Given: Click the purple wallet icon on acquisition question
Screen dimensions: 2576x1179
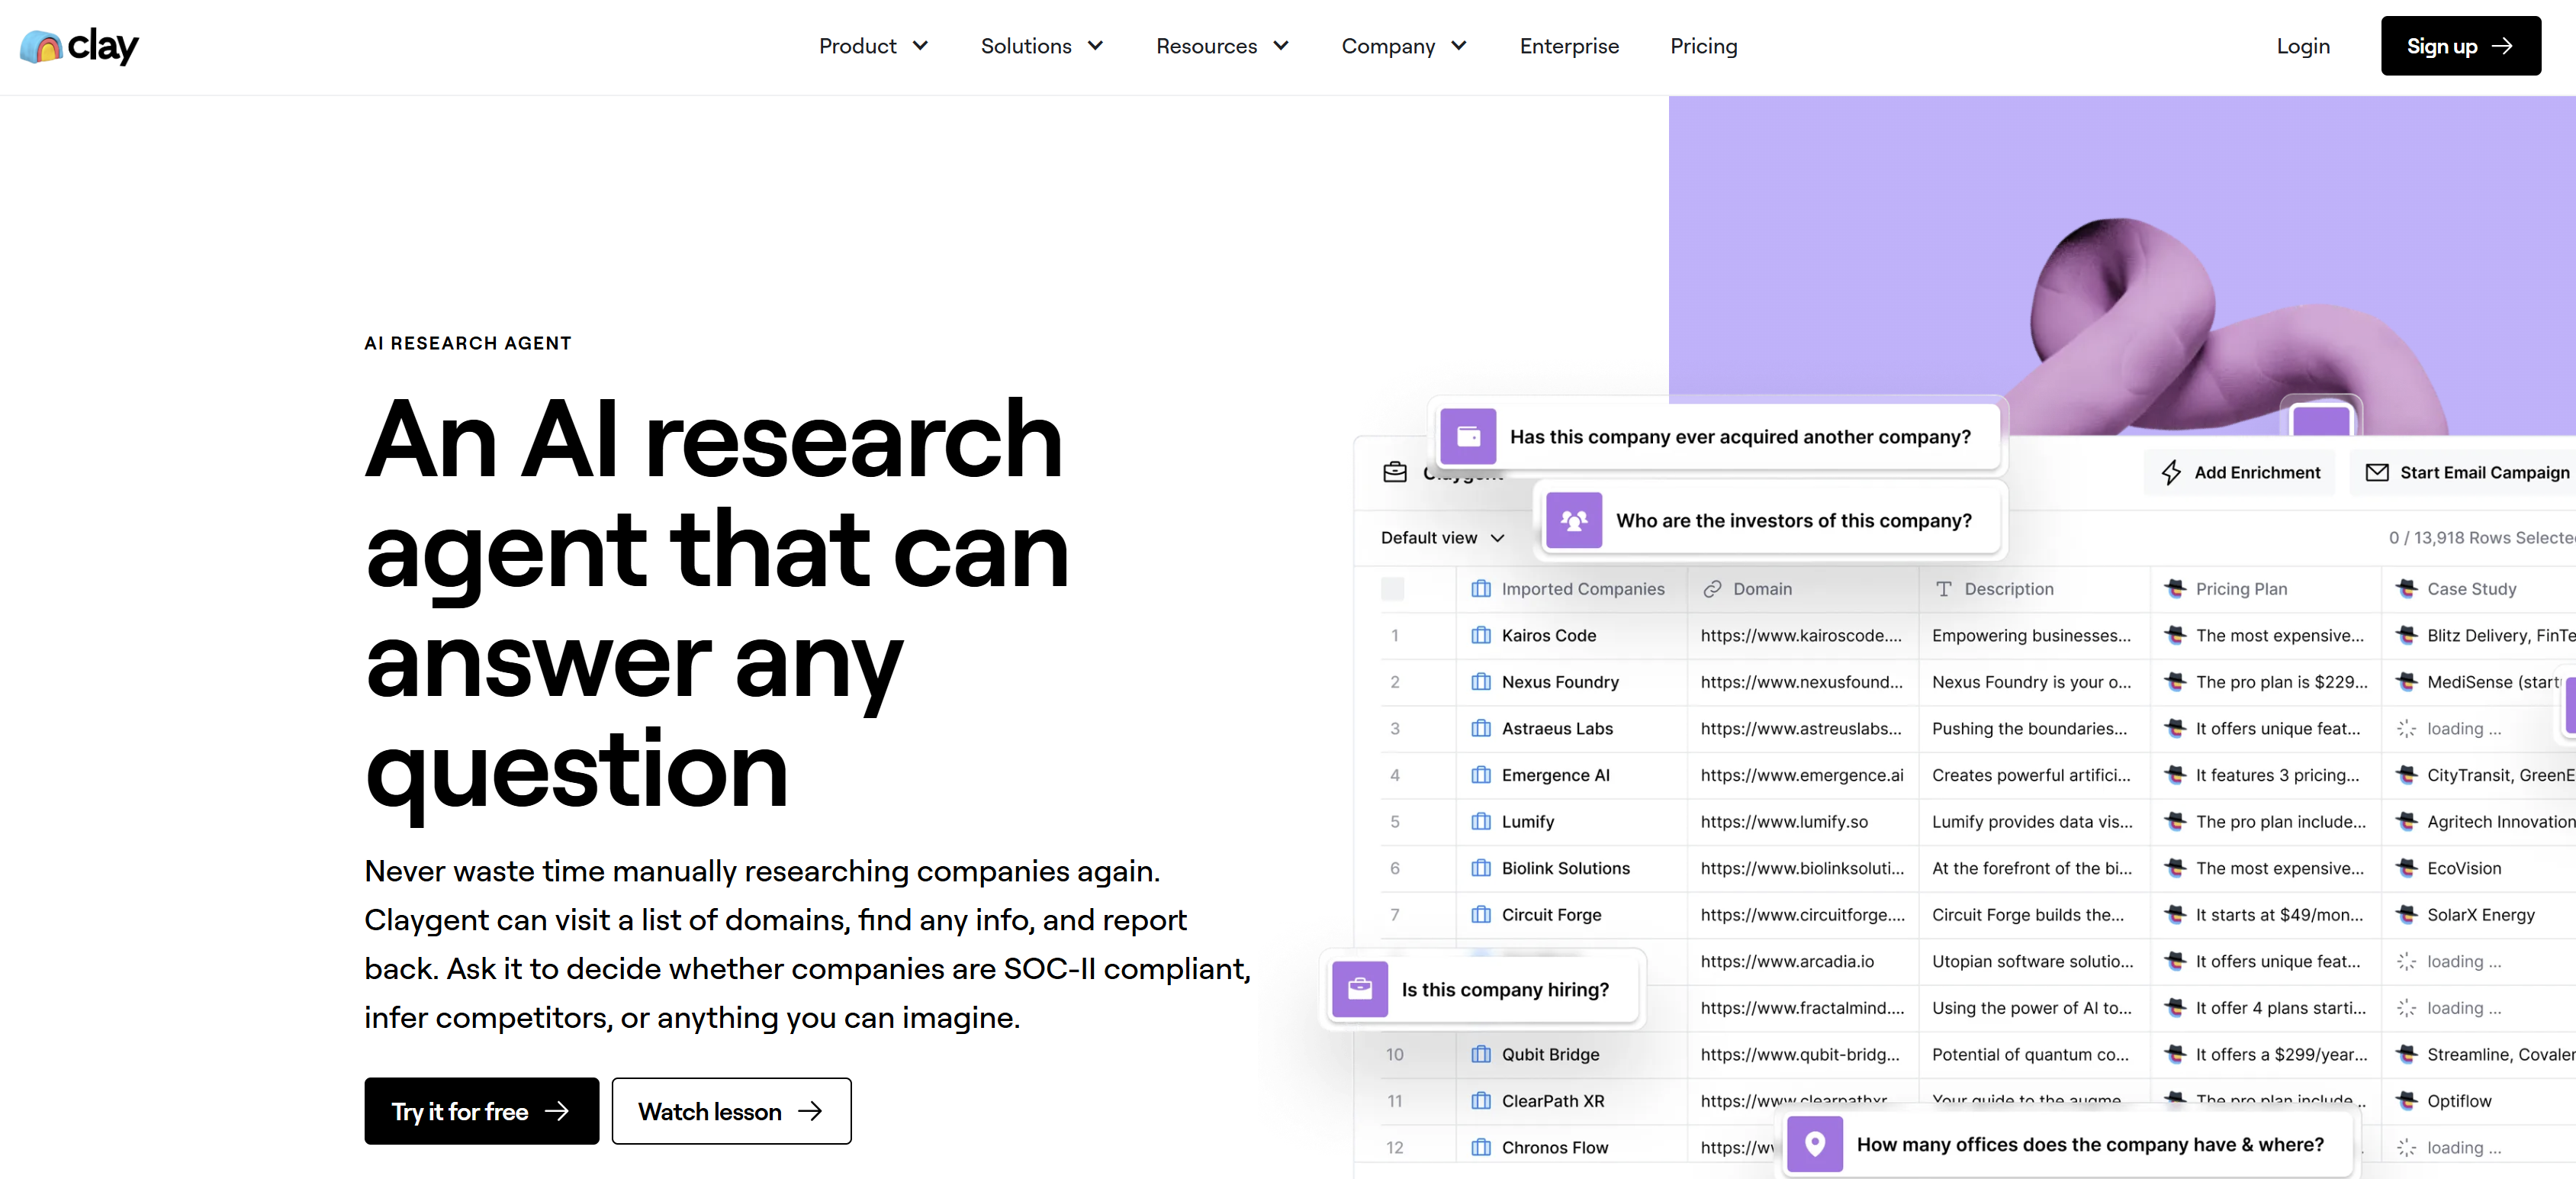Looking at the screenshot, I should tap(1468, 436).
